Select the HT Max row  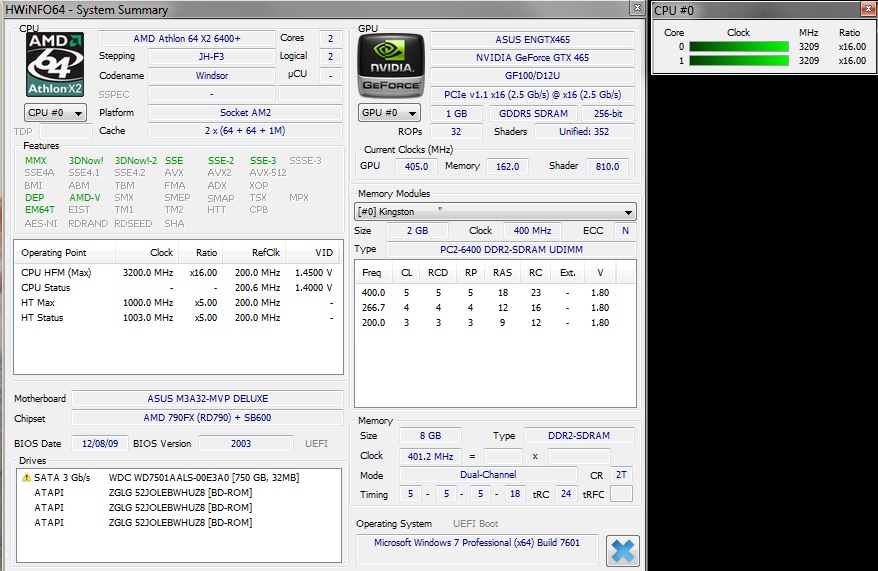click(x=178, y=302)
